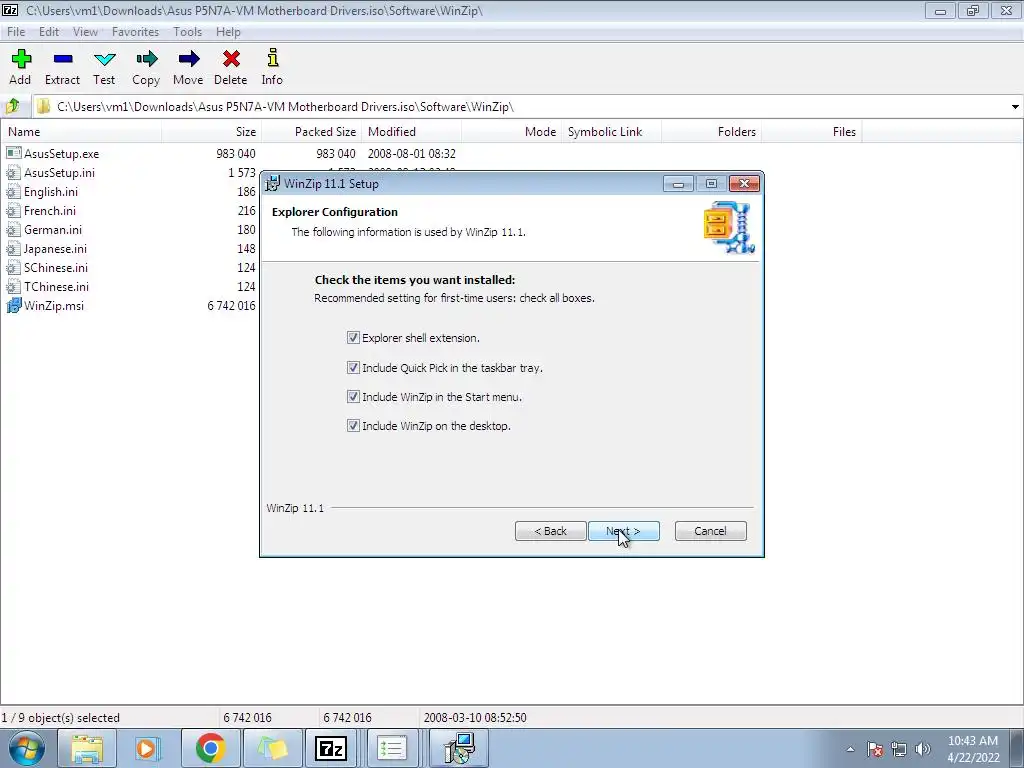Toggle Include Quick Pick in taskbar tray
Image resolution: width=1024 pixels, height=768 pixels.
click(x=353, y=368)
